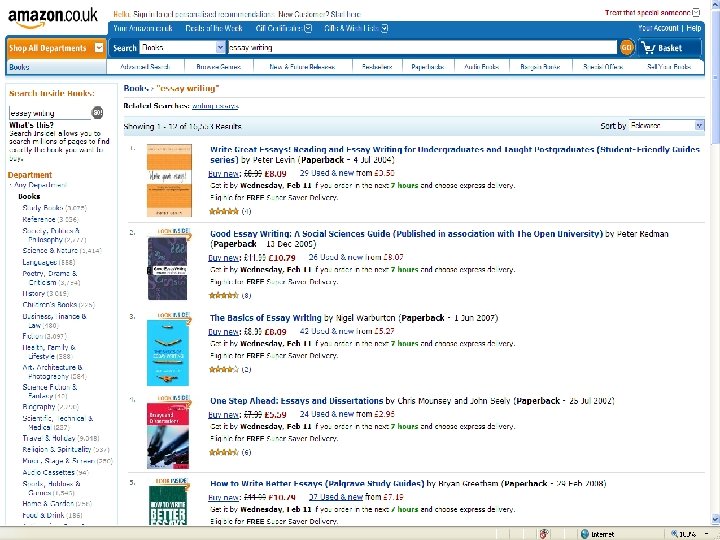Open the Help link
Image resolution: width=720 pixels, height=540 pixels.
pyautogui.click(x=694, y=28)
